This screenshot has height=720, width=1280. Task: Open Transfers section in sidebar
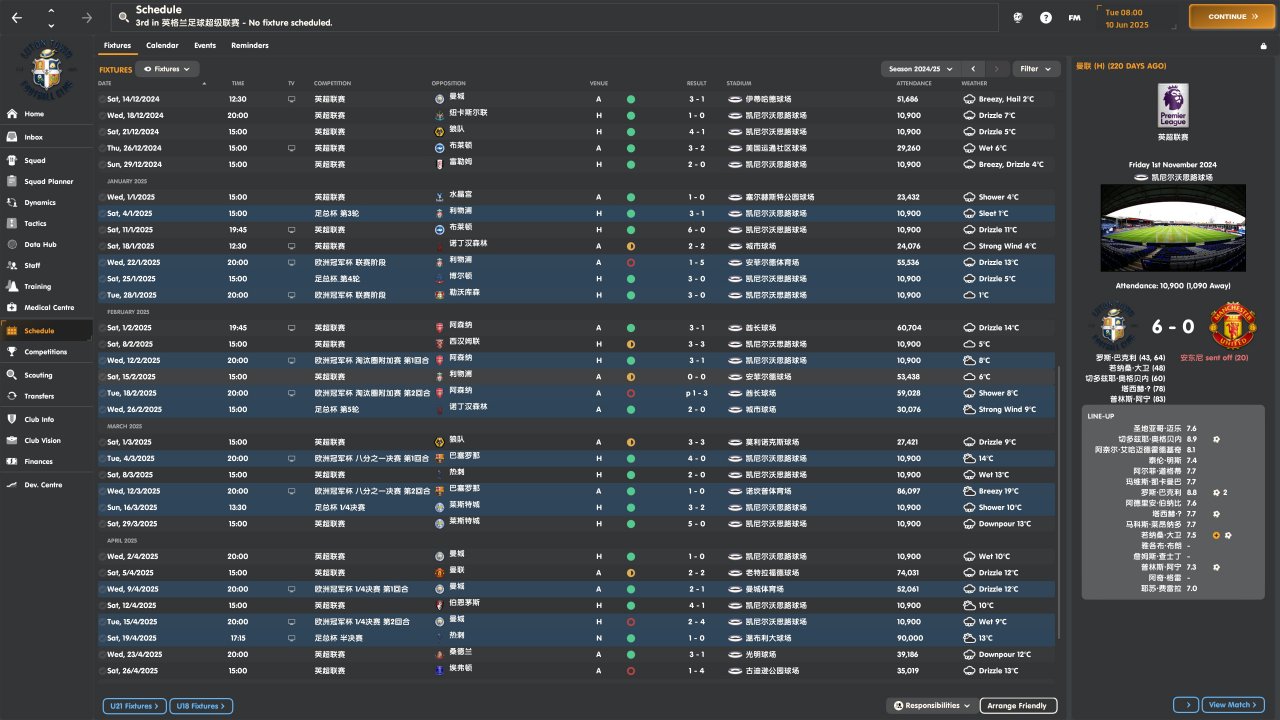click(x=39, y=396)
